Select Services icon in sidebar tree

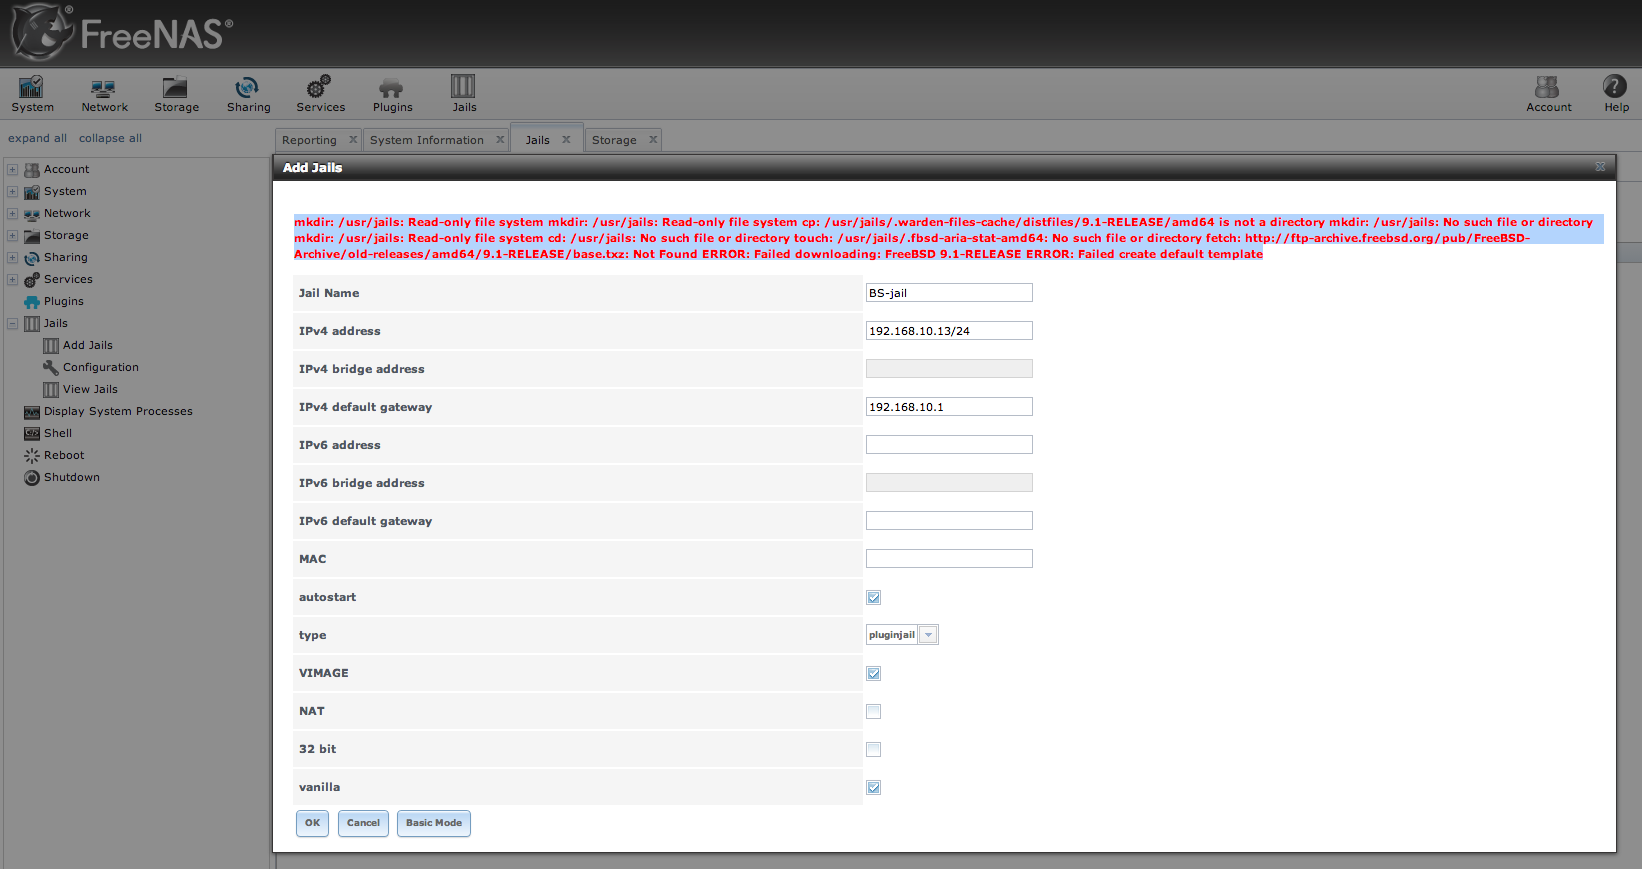tap(32, 280)
